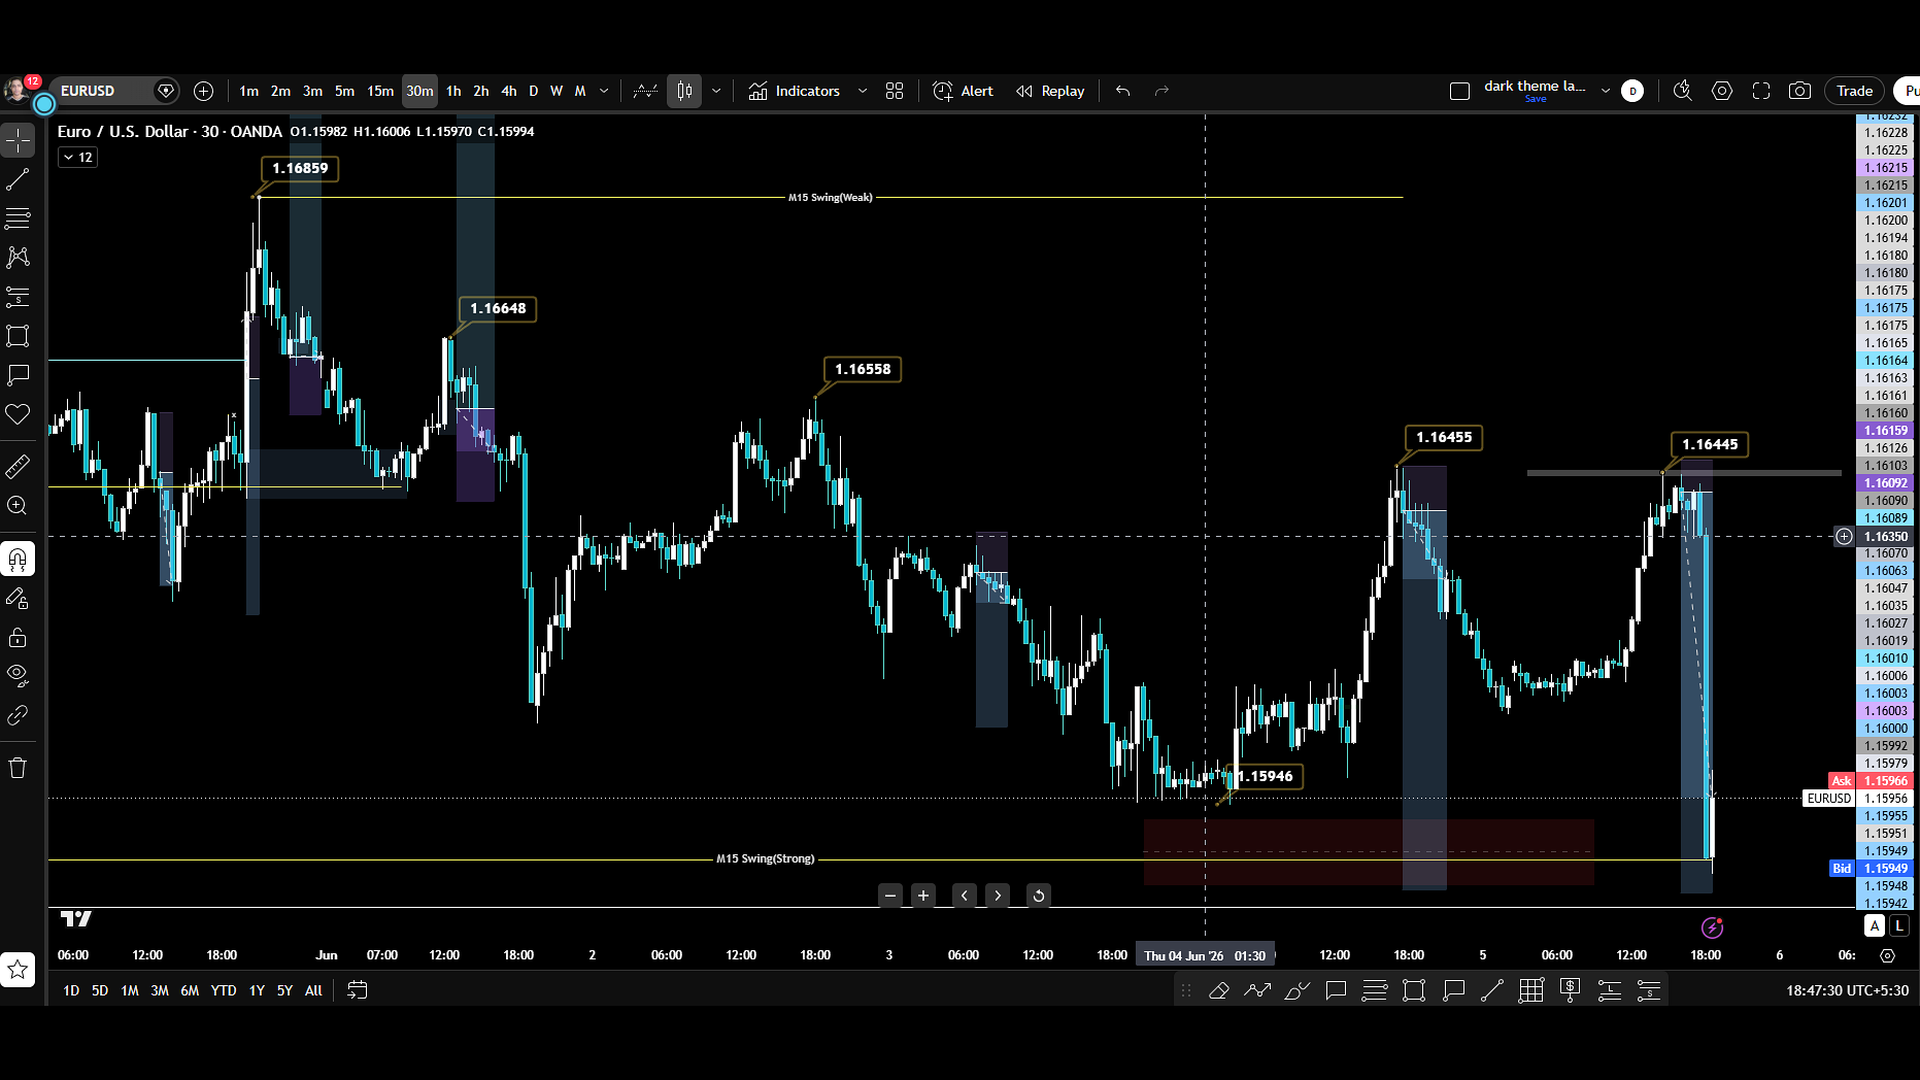This screenshot has width=1920, height=1080.
Task: Select the crosshair cursor tool
Action: tap(18, 141)
